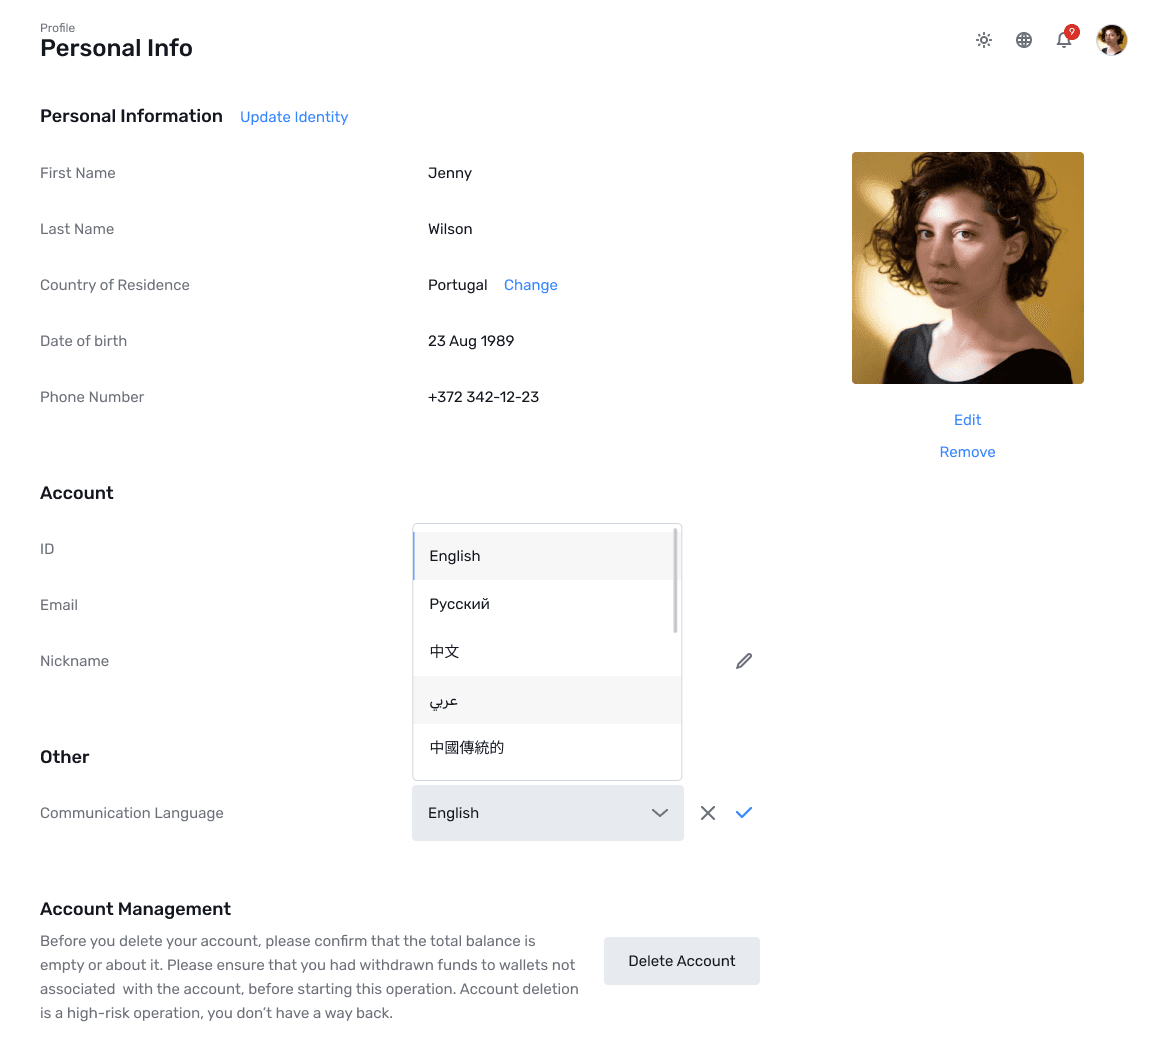Select Русский as communication language

pos(459,603)
